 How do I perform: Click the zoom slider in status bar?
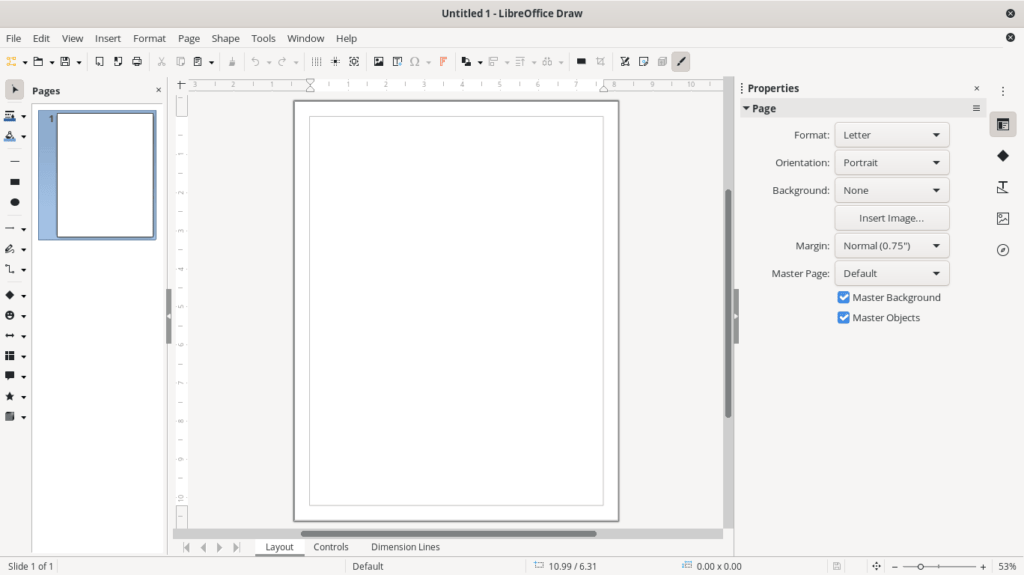920,567
